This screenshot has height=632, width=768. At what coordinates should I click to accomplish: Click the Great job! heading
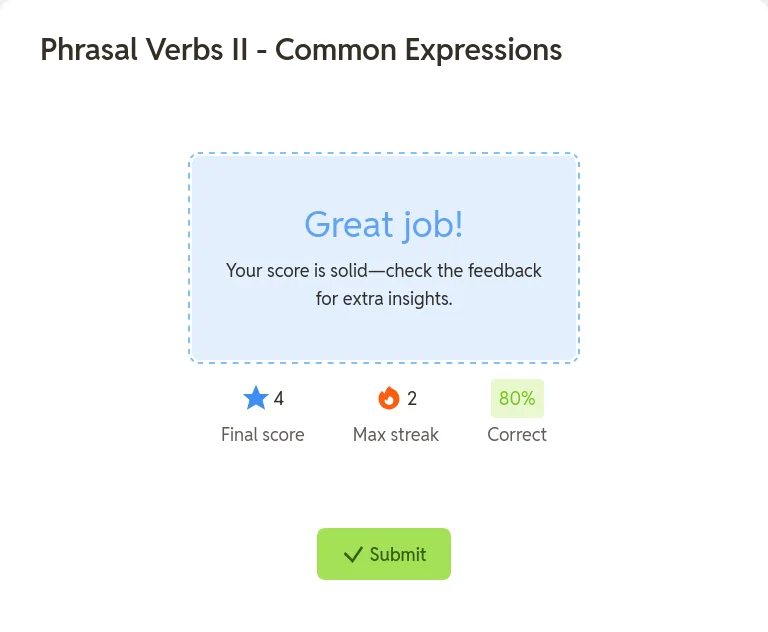[x=384, y=224]
